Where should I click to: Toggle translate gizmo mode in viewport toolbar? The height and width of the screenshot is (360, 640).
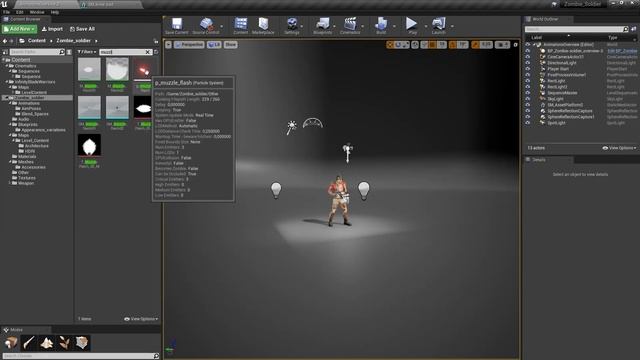tap(390, 44)
